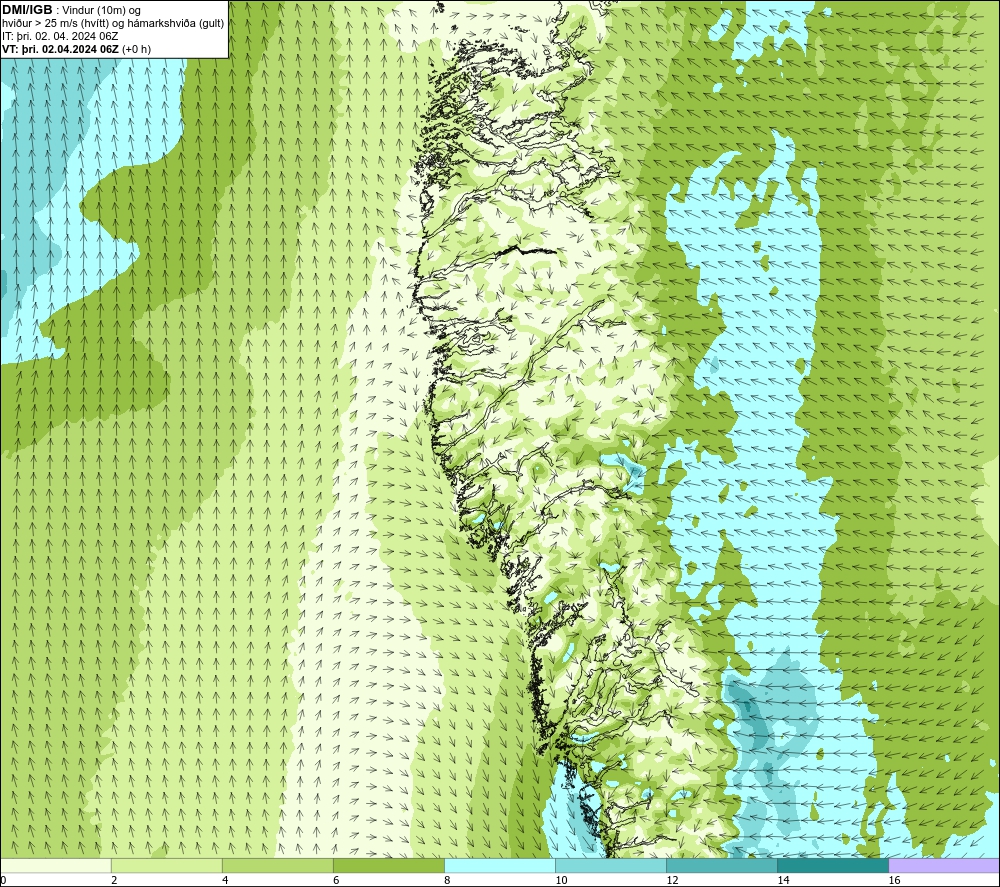Click the scale label 16
This screenshot has width=1000, height=887.
coord(894,881)
